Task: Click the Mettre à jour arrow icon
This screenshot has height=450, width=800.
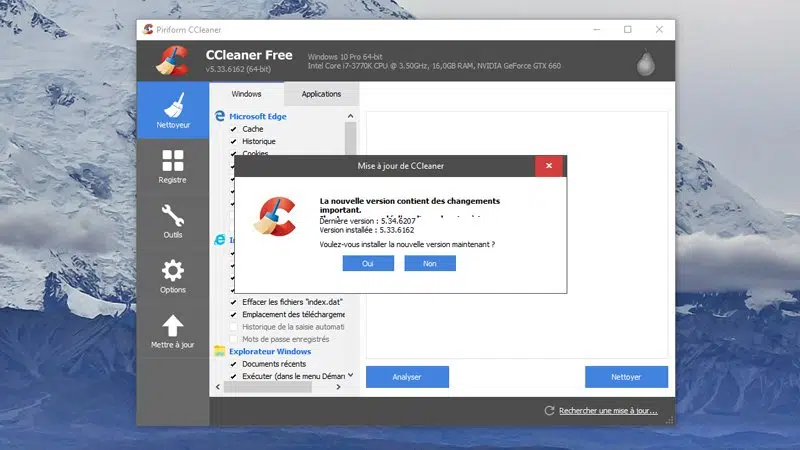Action: (x=173, y=325)
